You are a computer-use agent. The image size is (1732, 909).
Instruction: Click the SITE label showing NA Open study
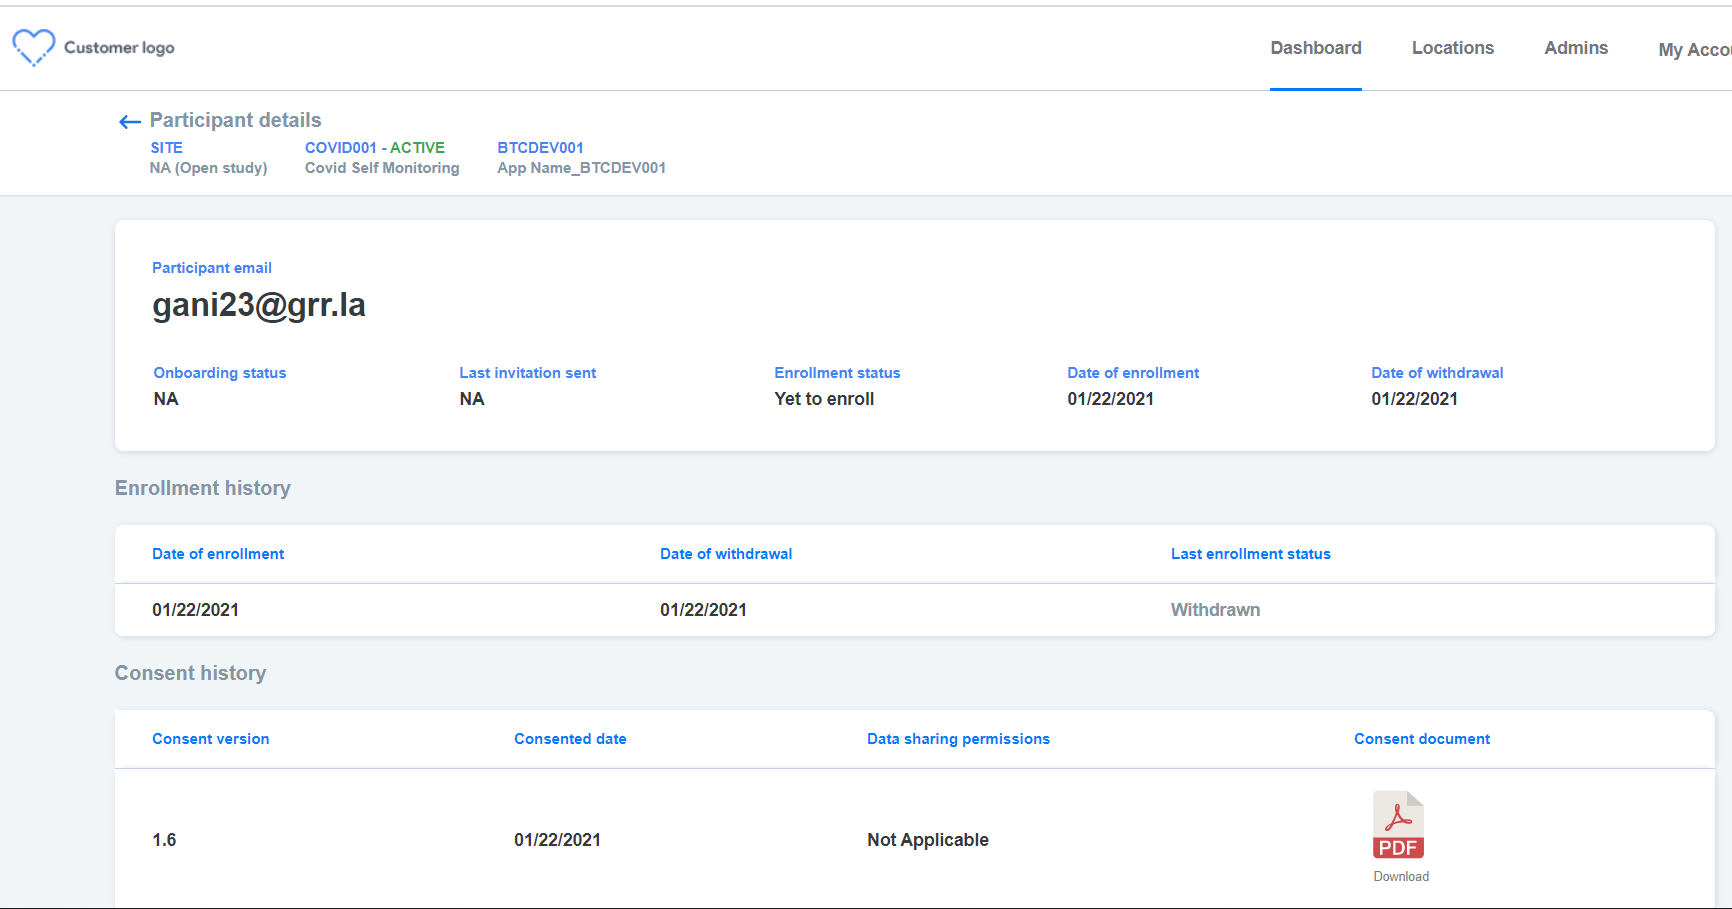point(166,147)
